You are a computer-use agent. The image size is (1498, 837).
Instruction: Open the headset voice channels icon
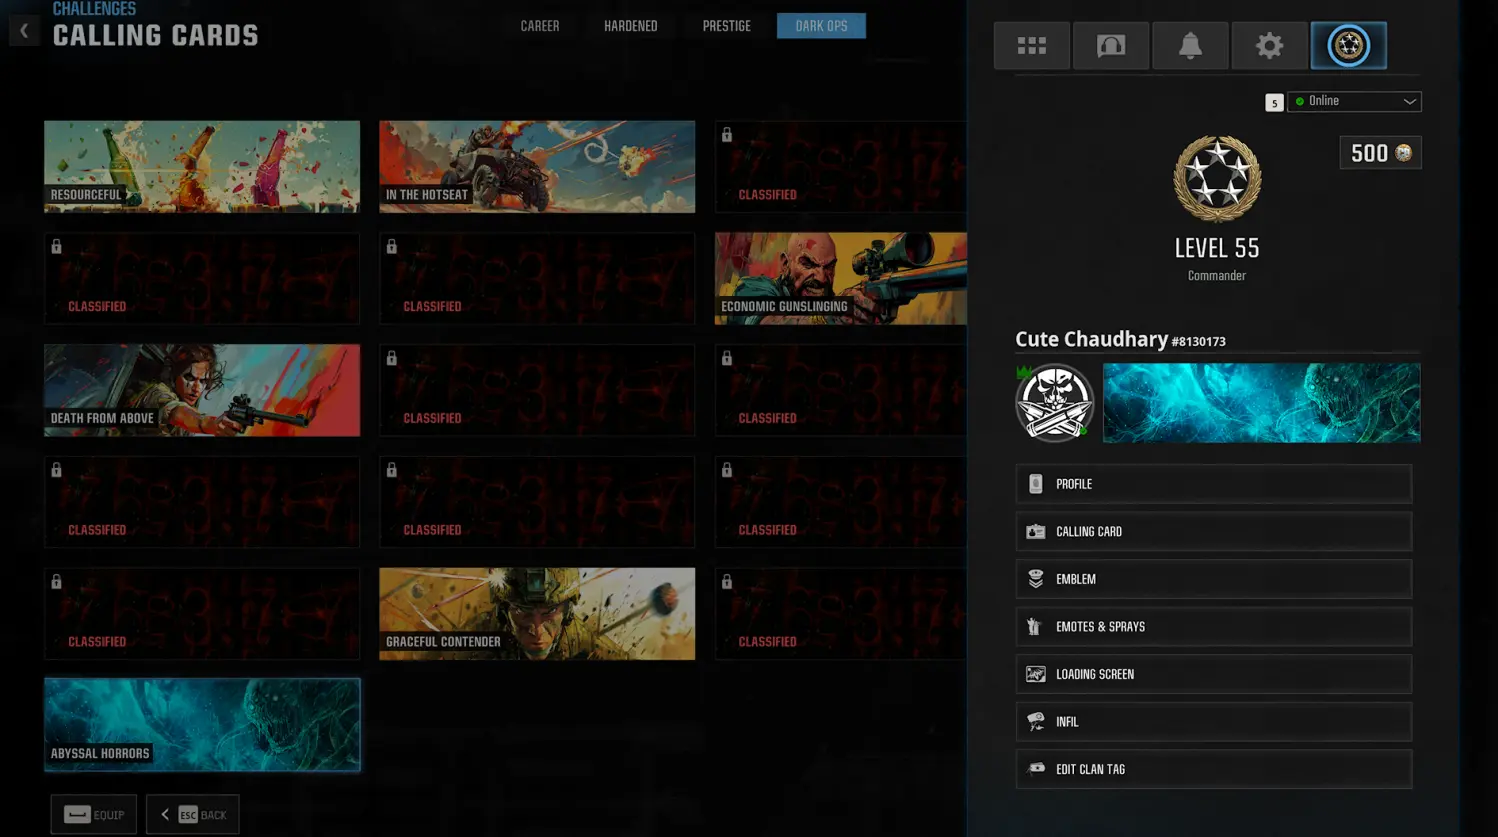pos(1110,46)
